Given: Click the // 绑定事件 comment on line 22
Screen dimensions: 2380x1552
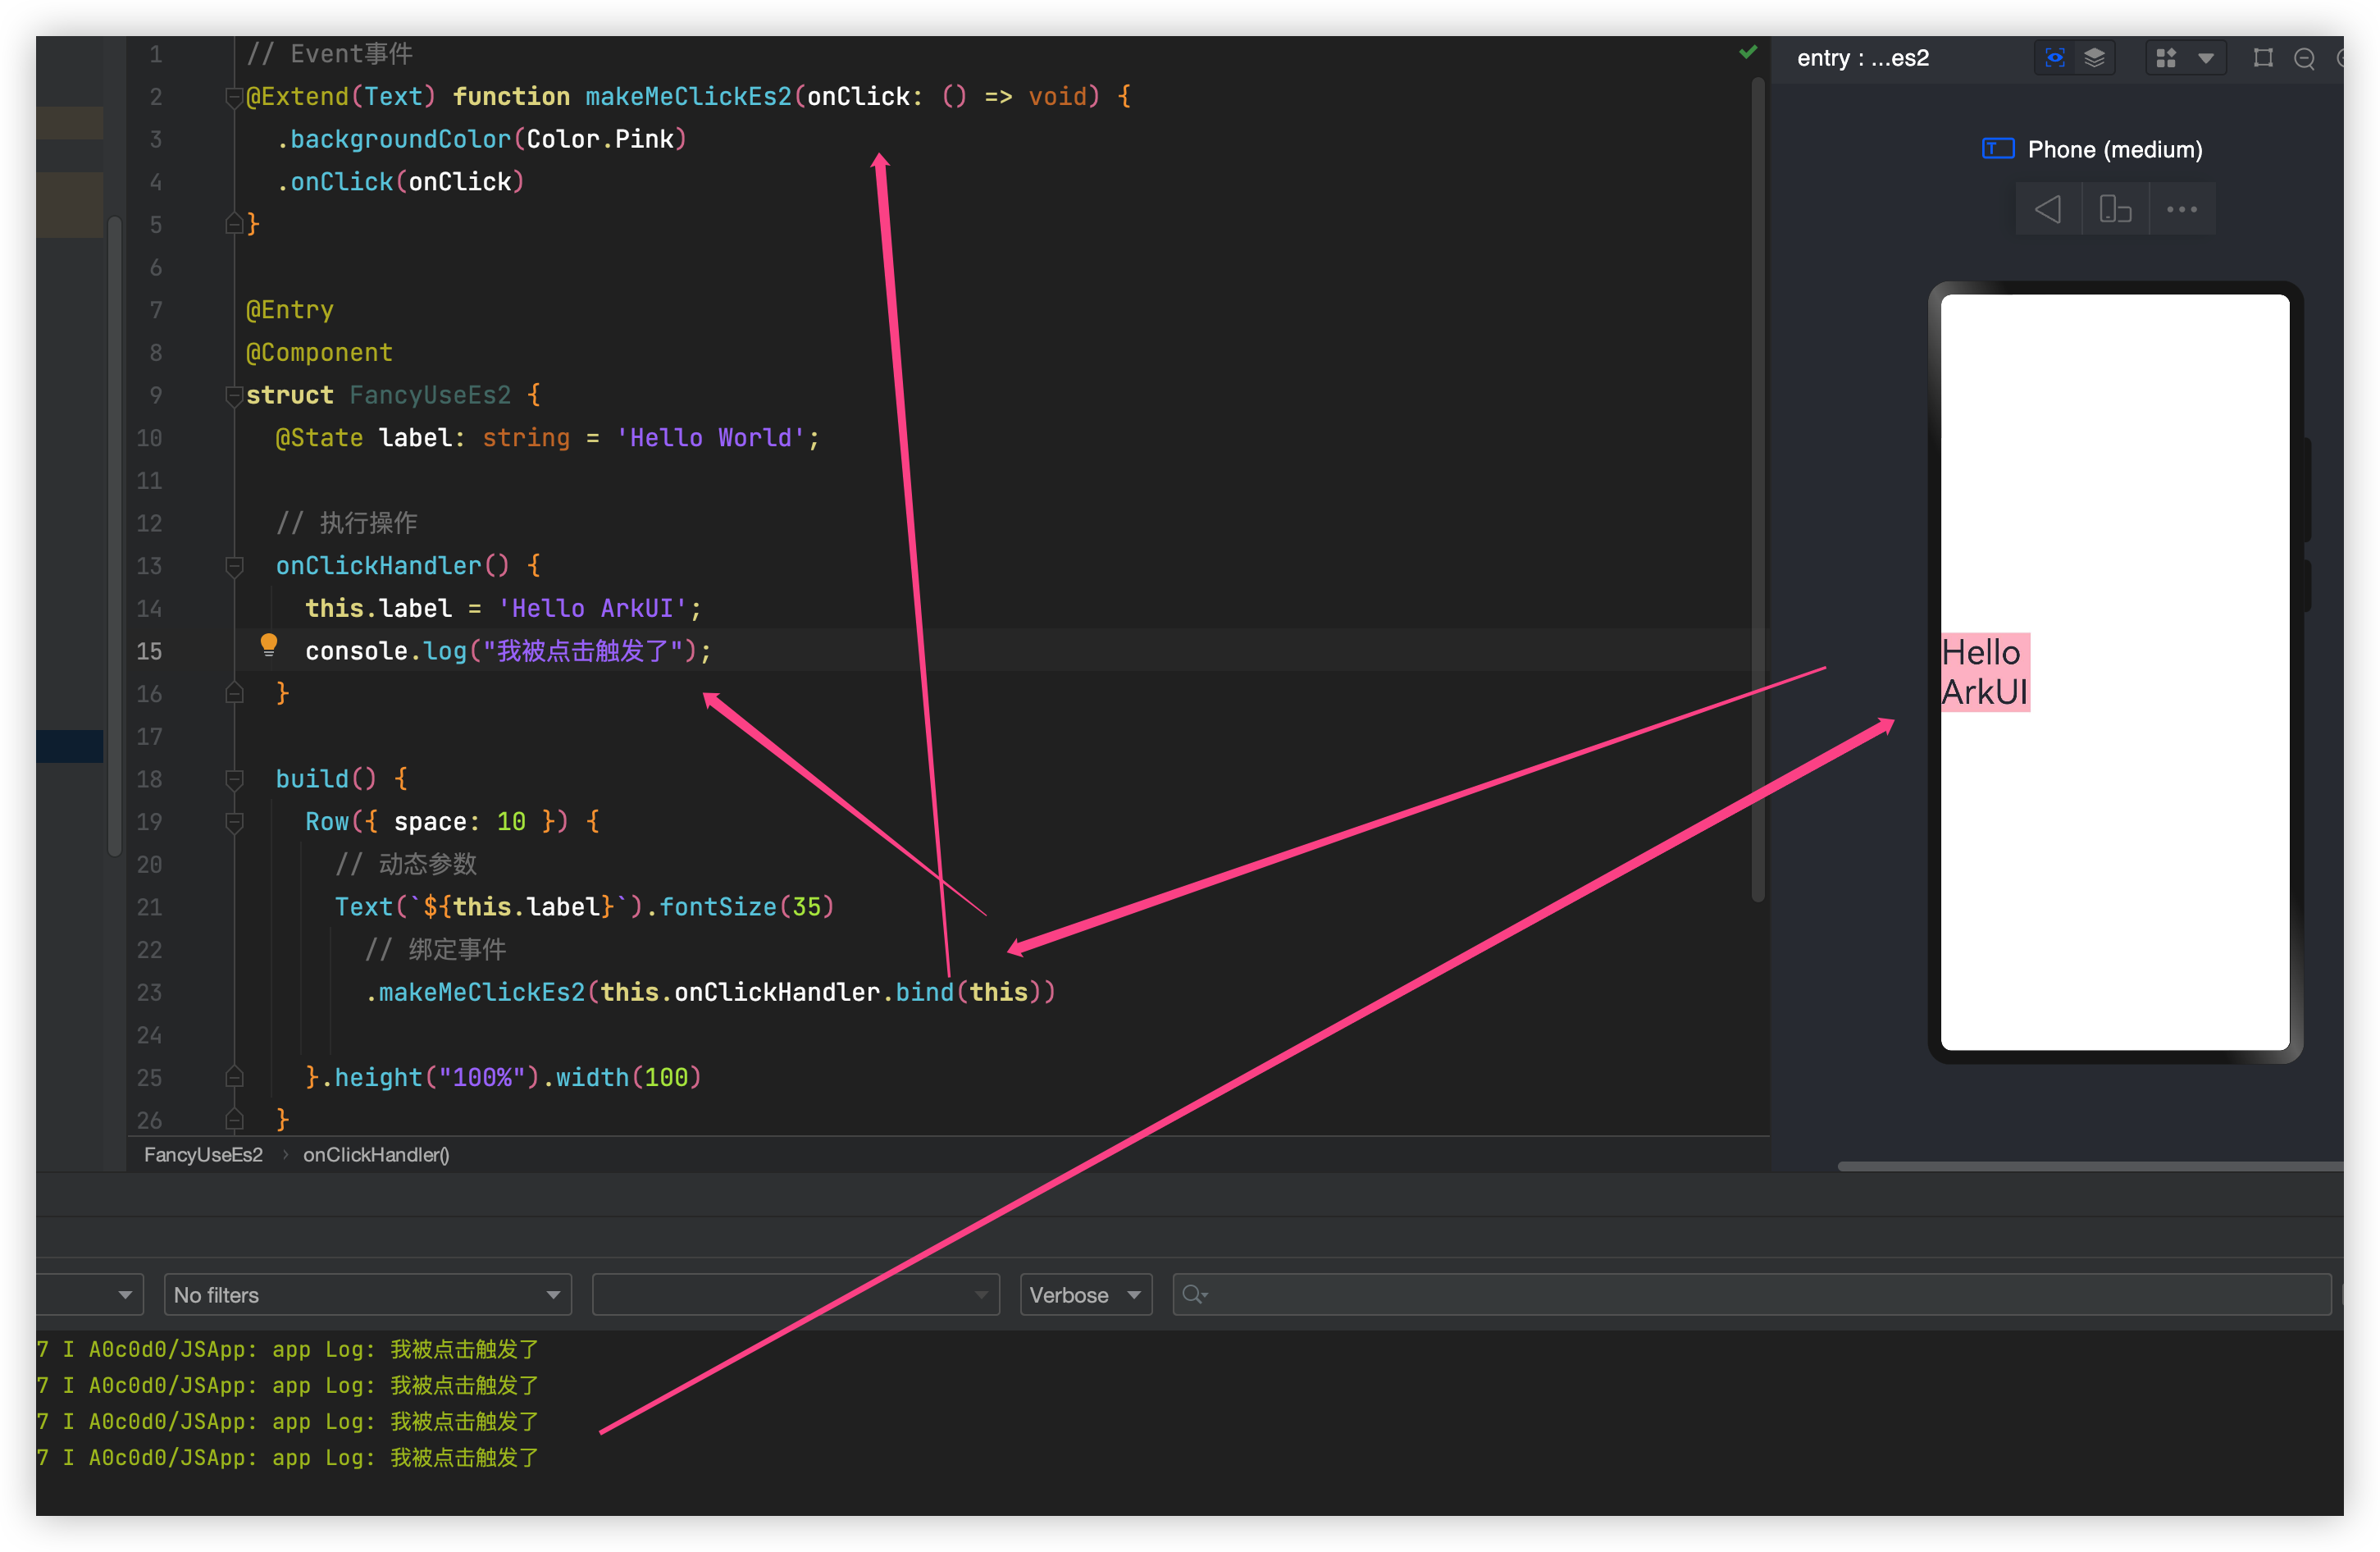Looking at the screenshot, I should [435, 949].
